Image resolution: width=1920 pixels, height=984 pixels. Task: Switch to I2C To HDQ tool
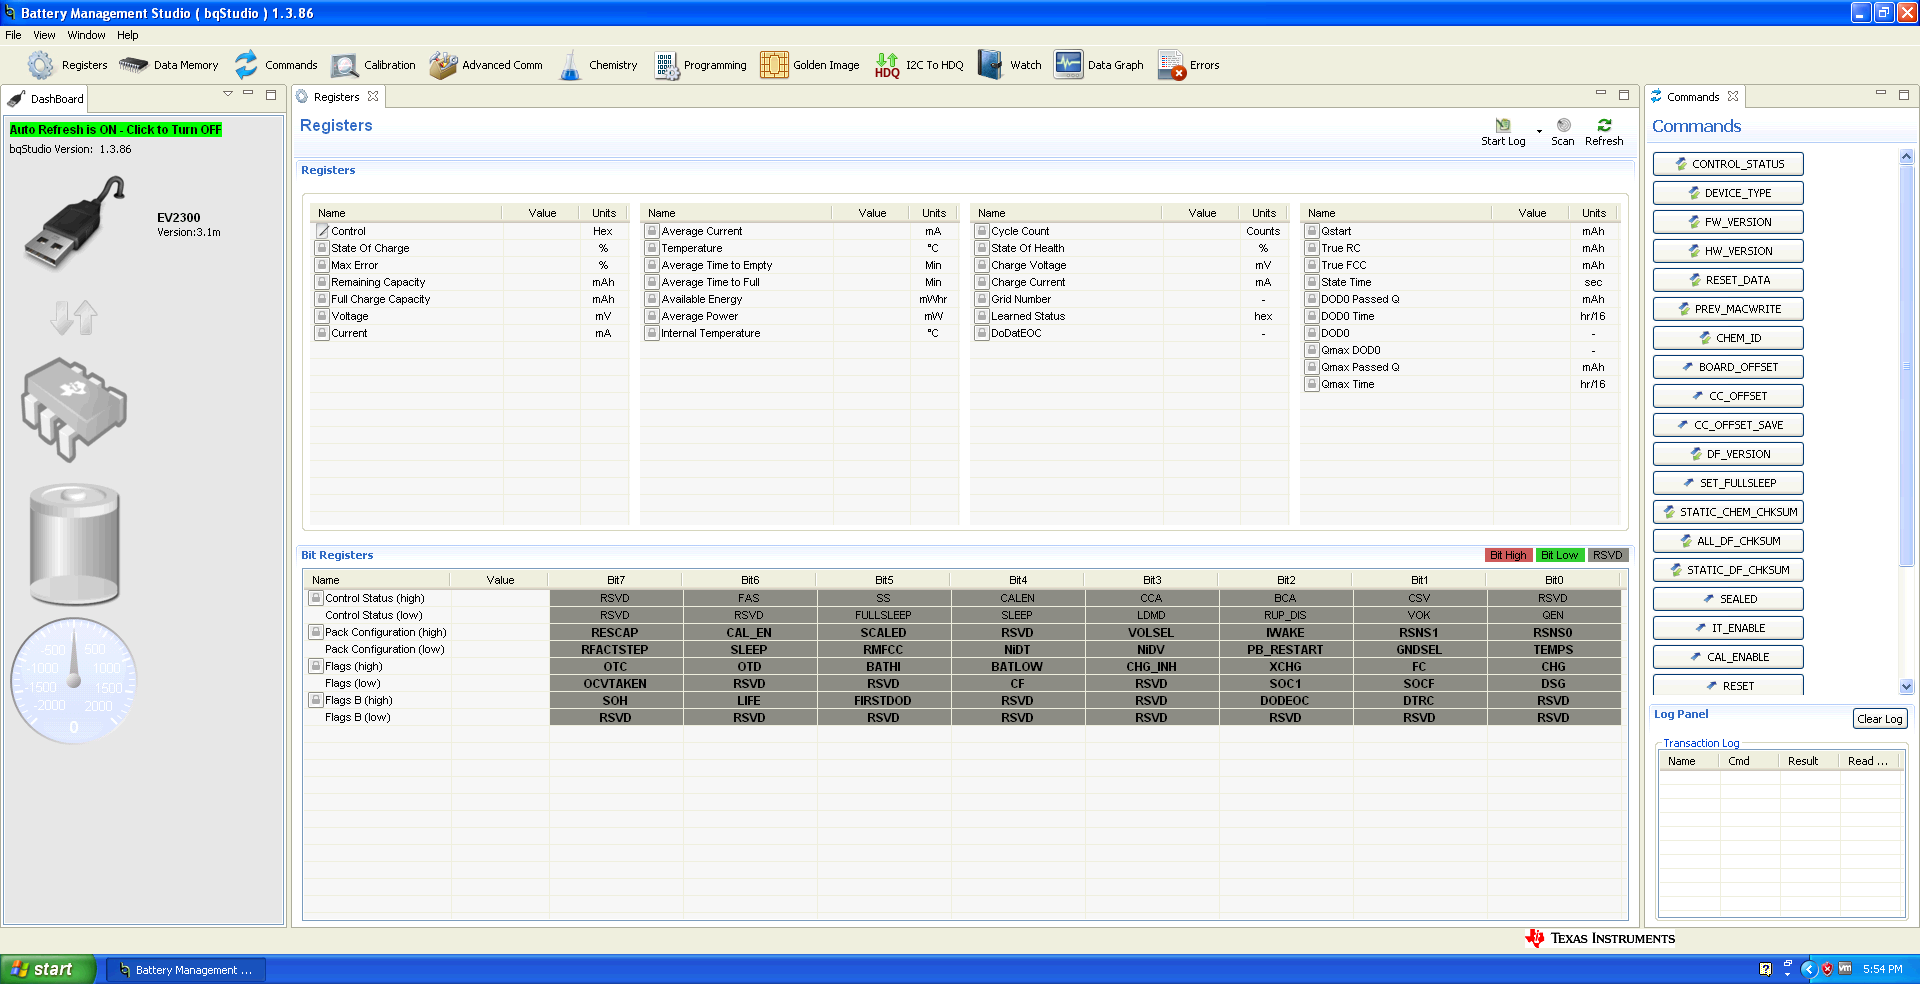point(919,65)
